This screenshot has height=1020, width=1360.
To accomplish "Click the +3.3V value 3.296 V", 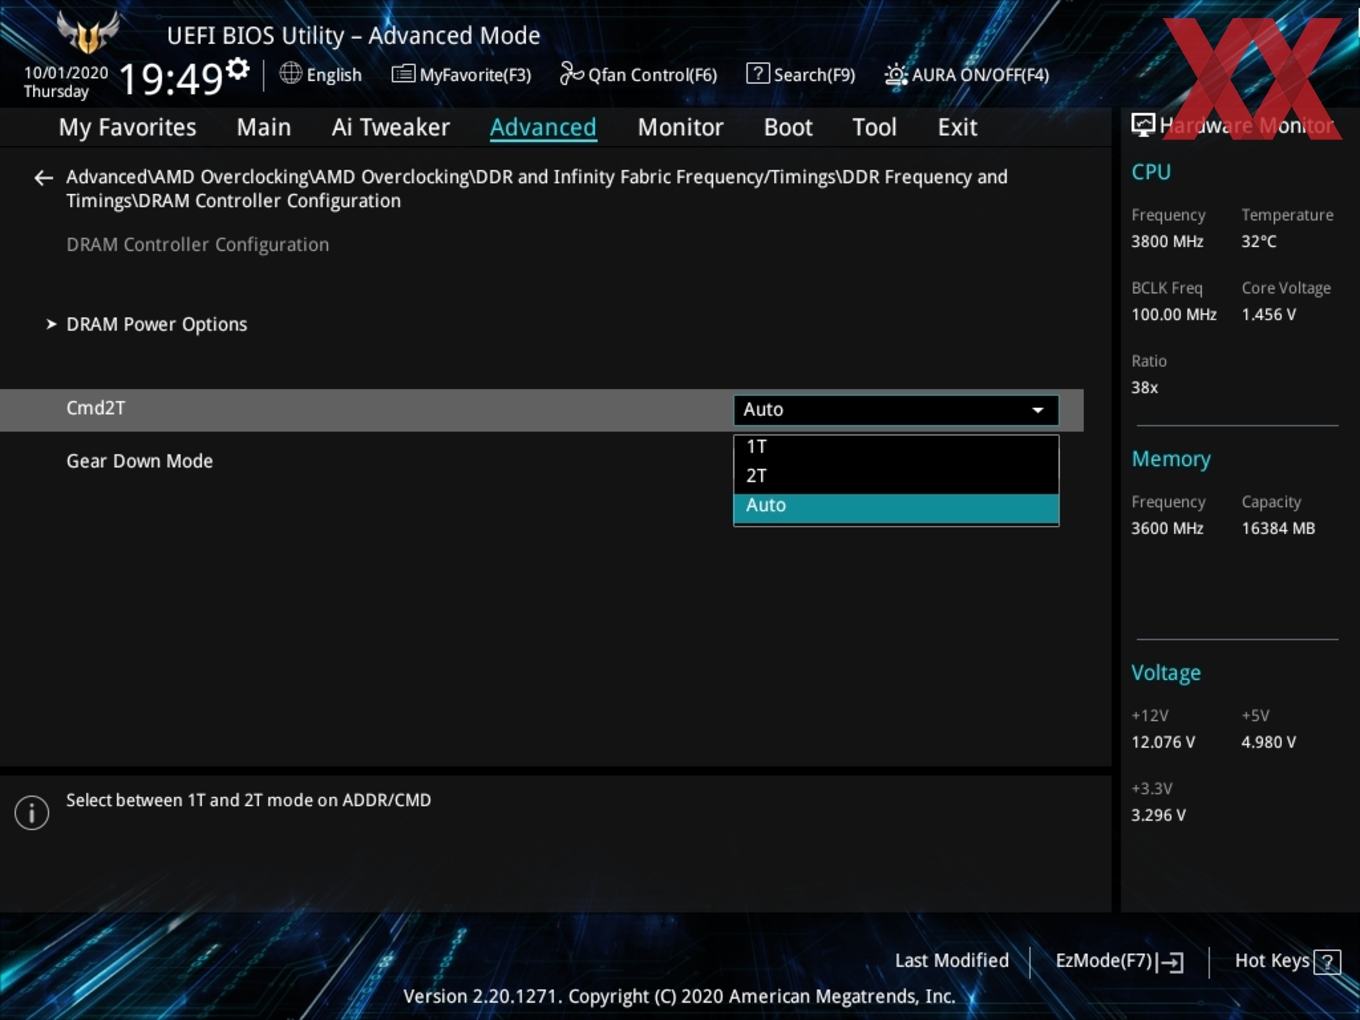I will tap(1158, 815).
